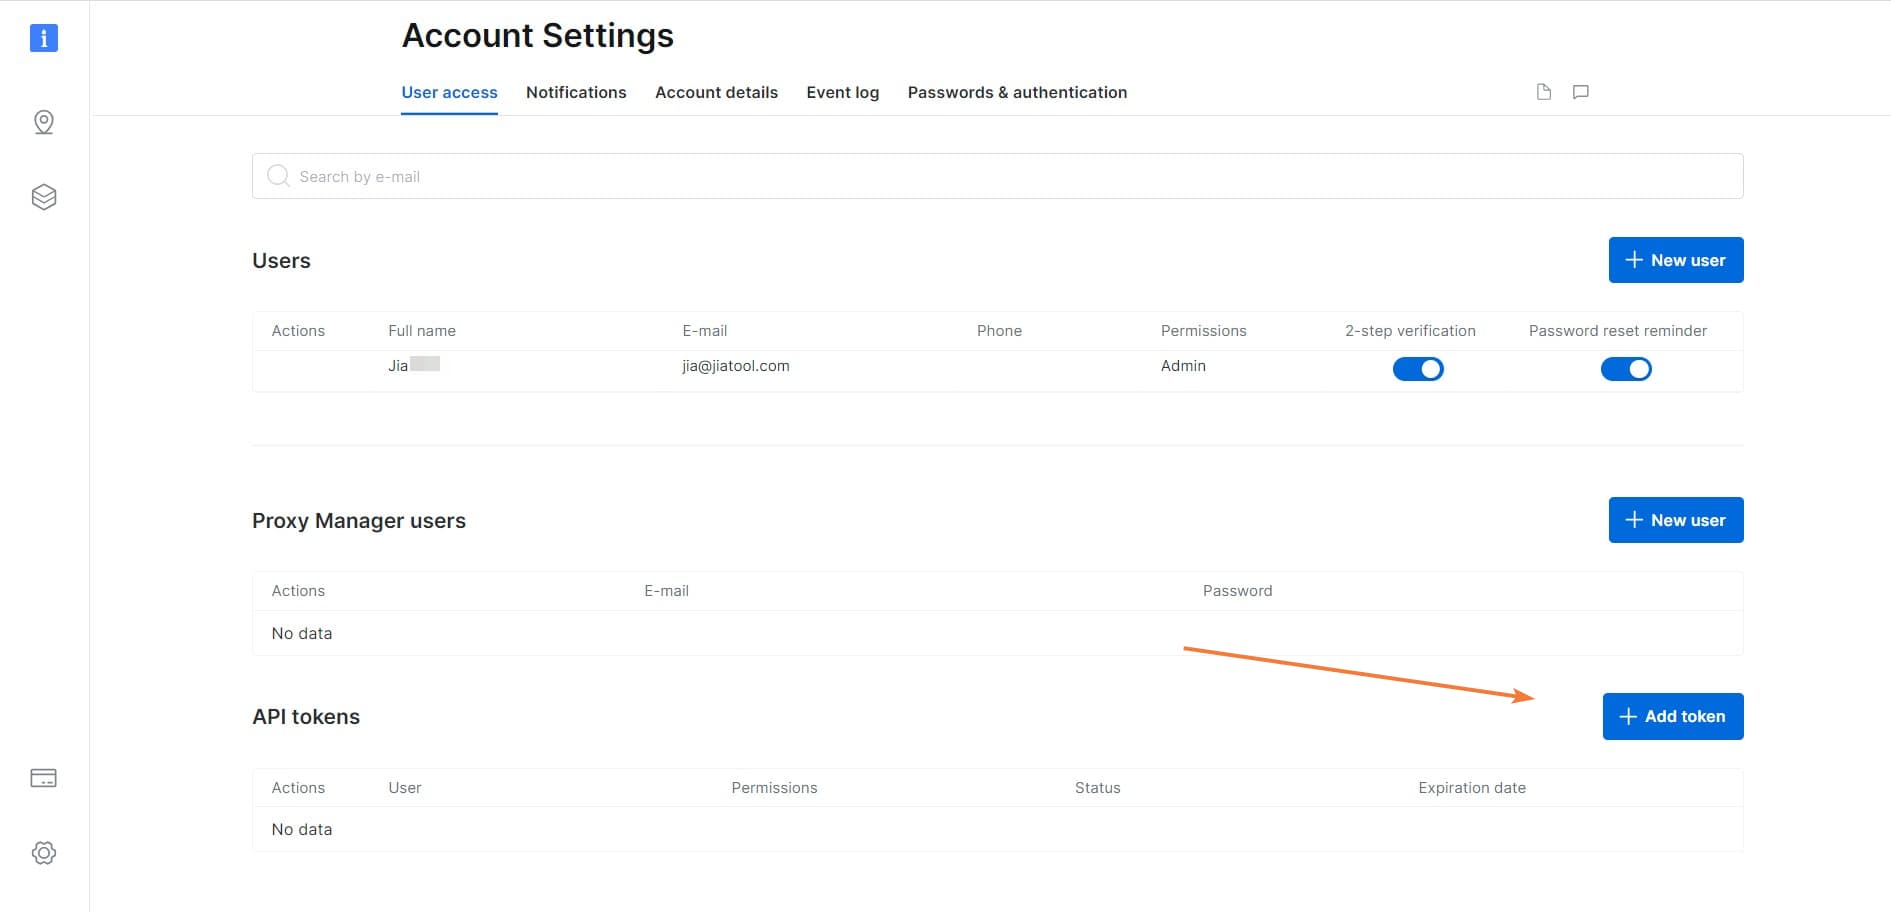View the Event log tab

pos(843,92)
